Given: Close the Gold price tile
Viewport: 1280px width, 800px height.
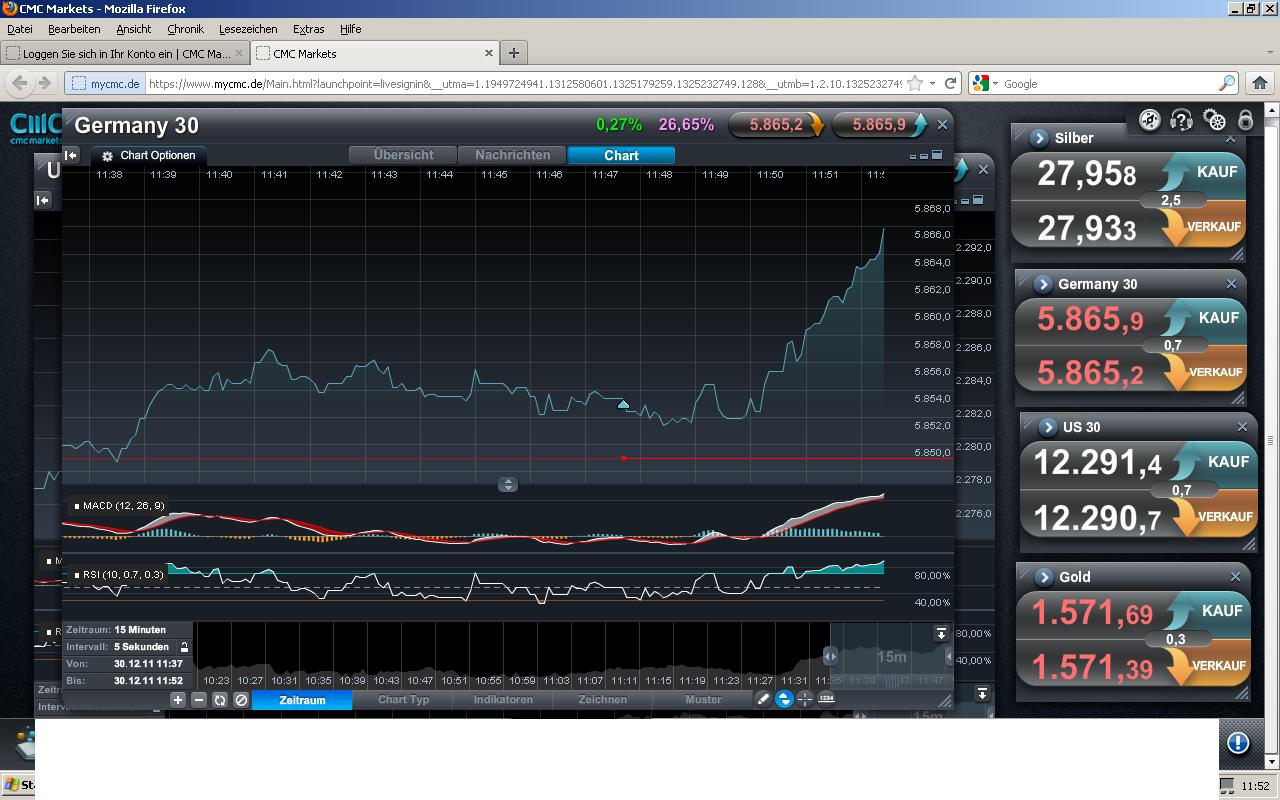Looking at the screenshot, I should click(1235, 577).
